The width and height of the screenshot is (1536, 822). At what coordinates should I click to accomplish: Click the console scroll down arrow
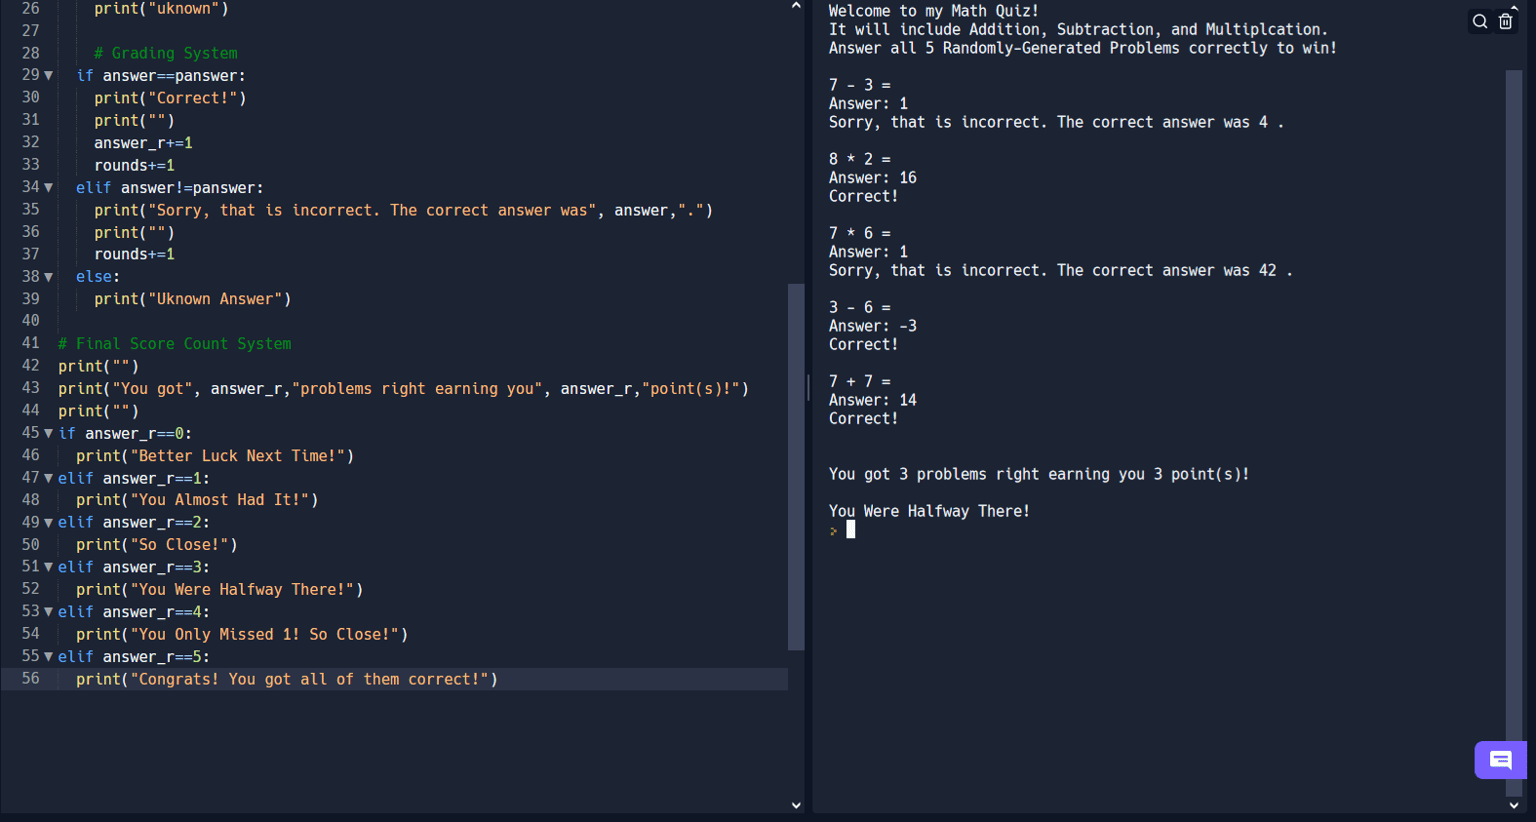point(1514,805)
